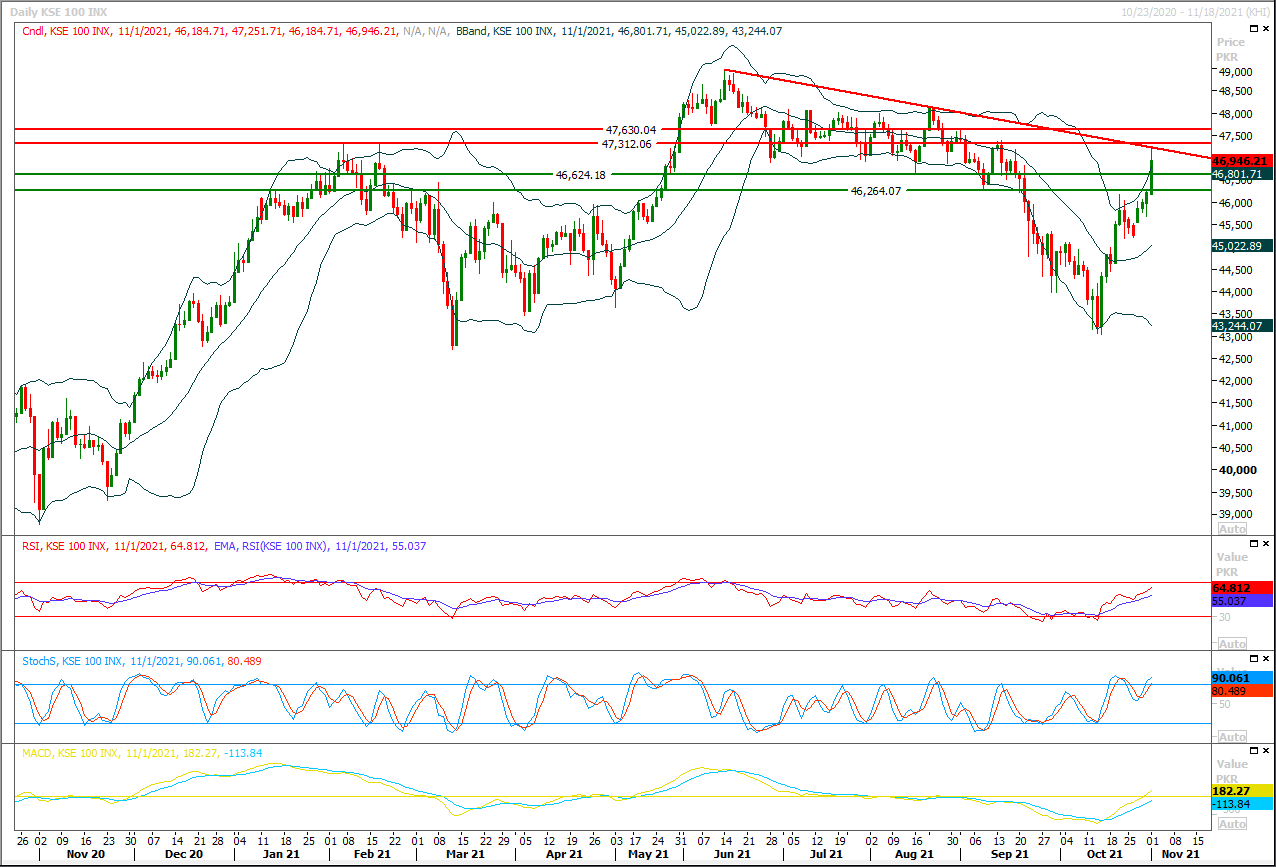Click the 43,244.07 lower band tag

[1241, 325]
